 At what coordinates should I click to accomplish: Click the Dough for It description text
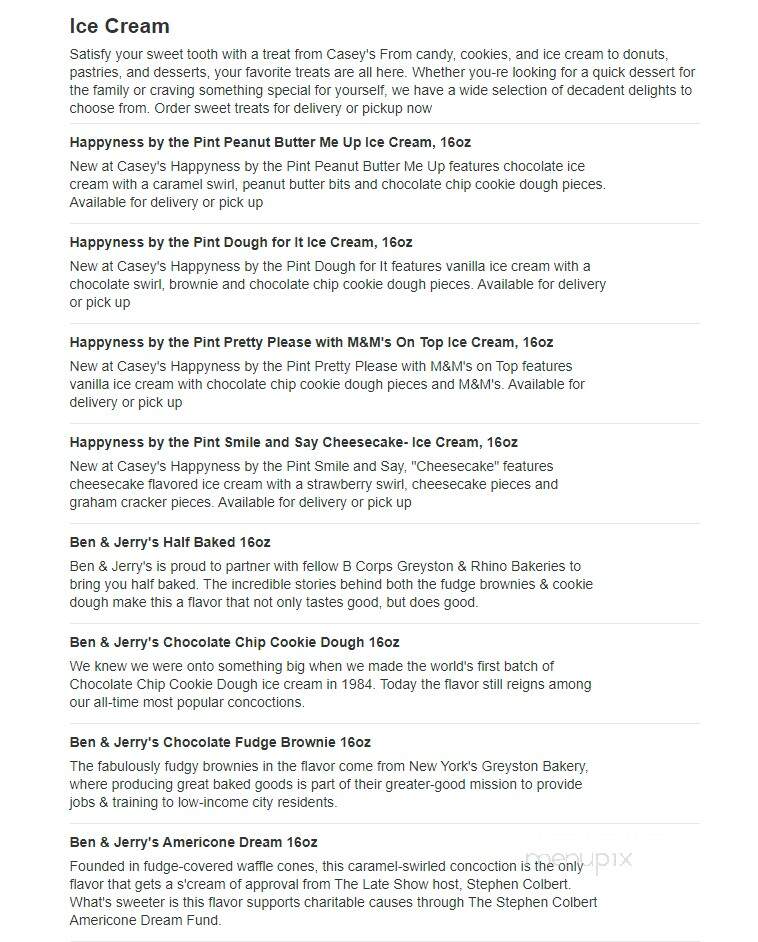(338, 284)
